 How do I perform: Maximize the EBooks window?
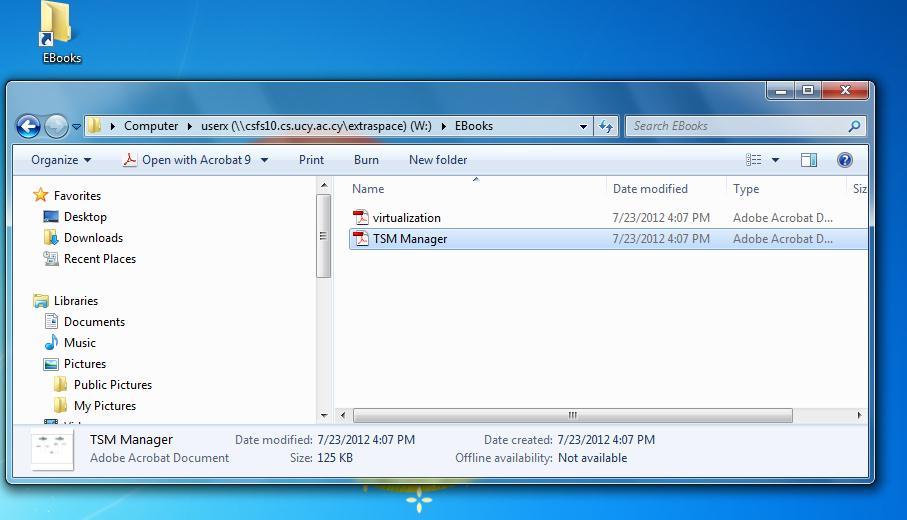(x=808, y=91)
